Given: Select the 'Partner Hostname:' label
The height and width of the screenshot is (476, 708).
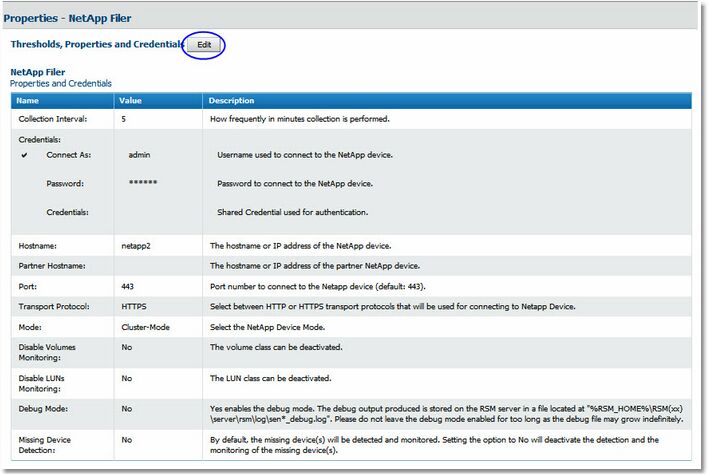Looking at the screenshot, I should [x=52, y=266].
